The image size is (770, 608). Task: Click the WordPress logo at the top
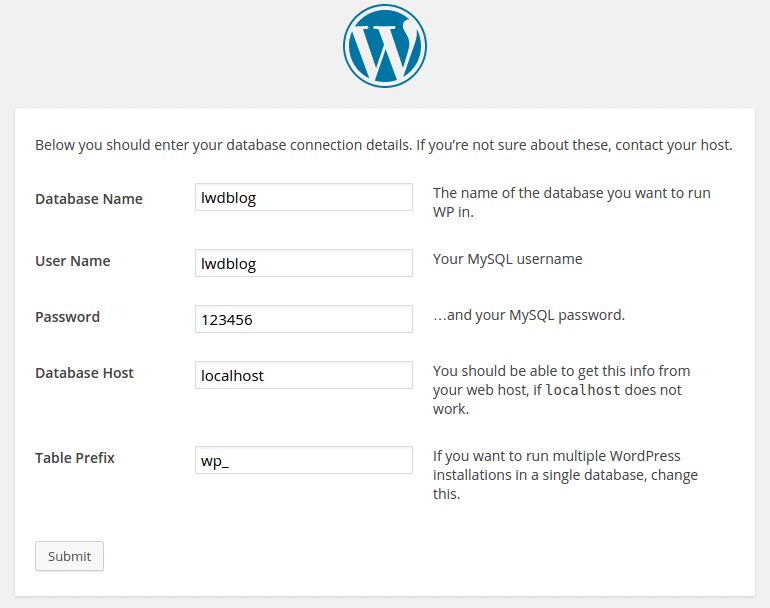(385, 48)
